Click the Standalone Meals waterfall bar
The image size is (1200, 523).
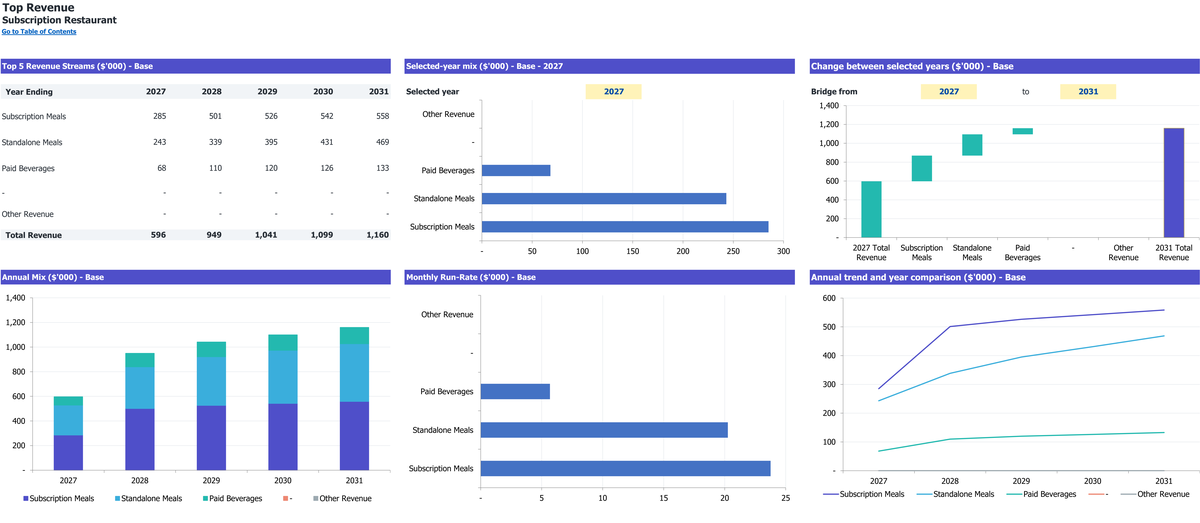click(x=972, y=145)
